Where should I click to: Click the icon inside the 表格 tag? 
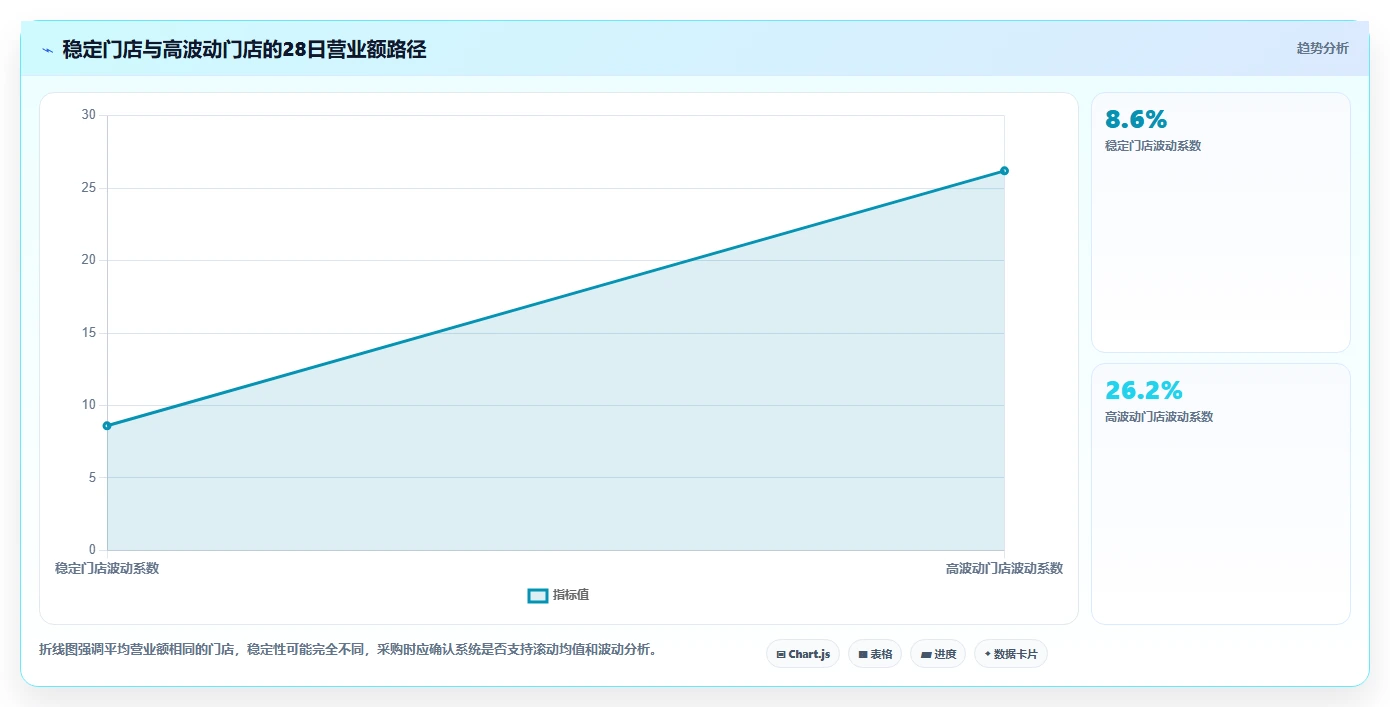[863, 655]
